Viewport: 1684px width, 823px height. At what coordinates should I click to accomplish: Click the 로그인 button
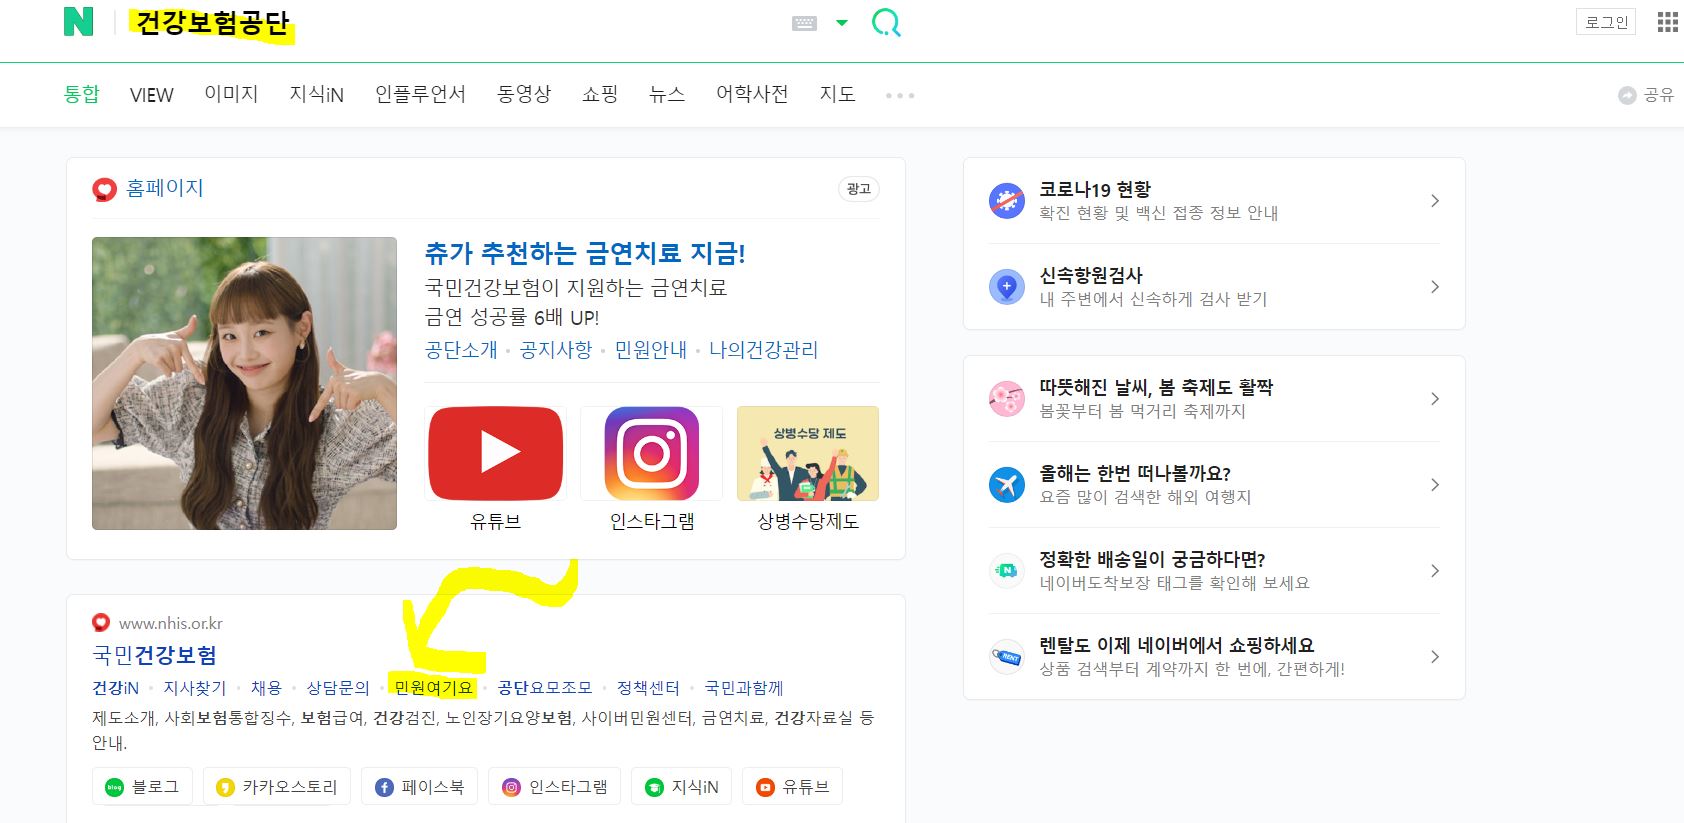(1607, 22)
